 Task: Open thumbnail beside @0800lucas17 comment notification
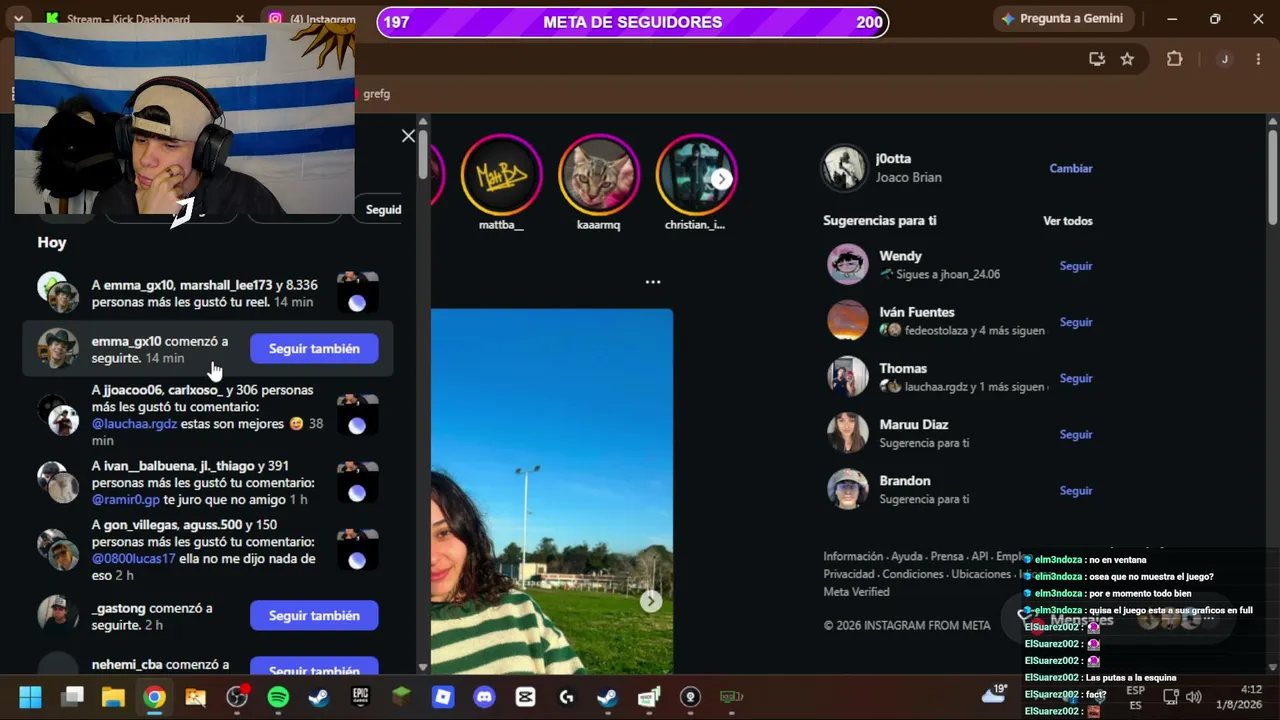pos(357,550)
